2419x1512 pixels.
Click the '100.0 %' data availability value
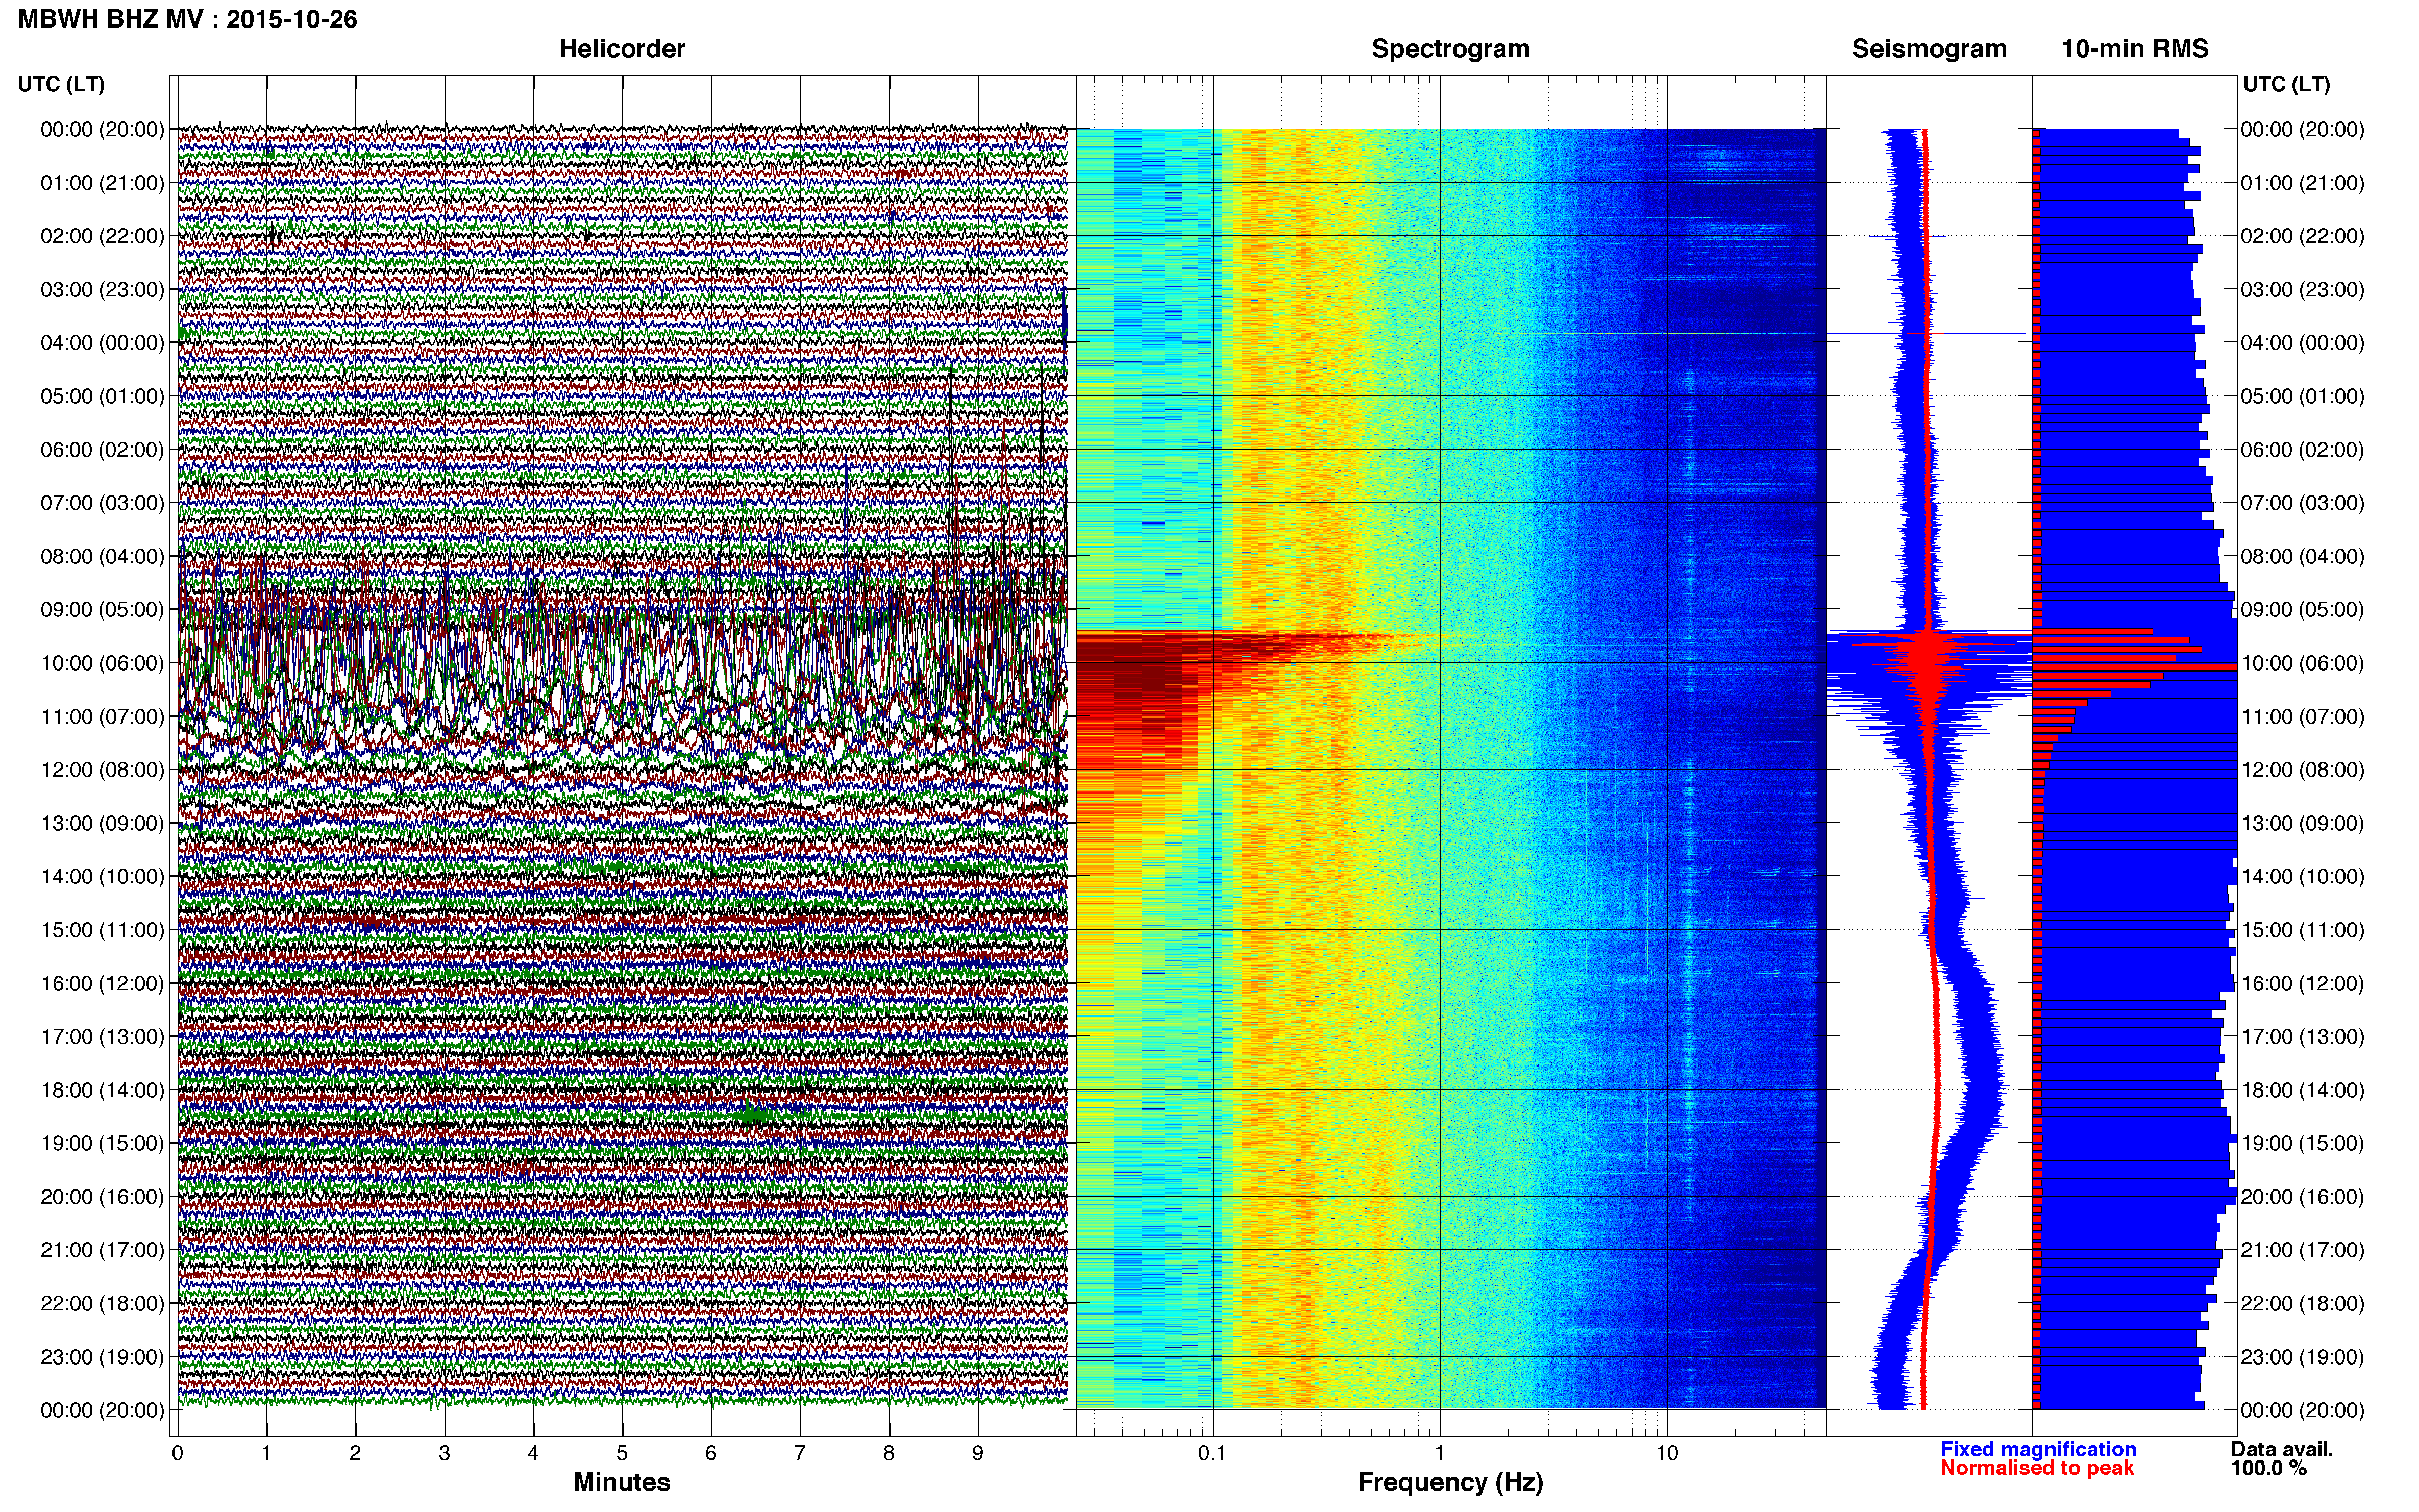pos(2269,1468)
